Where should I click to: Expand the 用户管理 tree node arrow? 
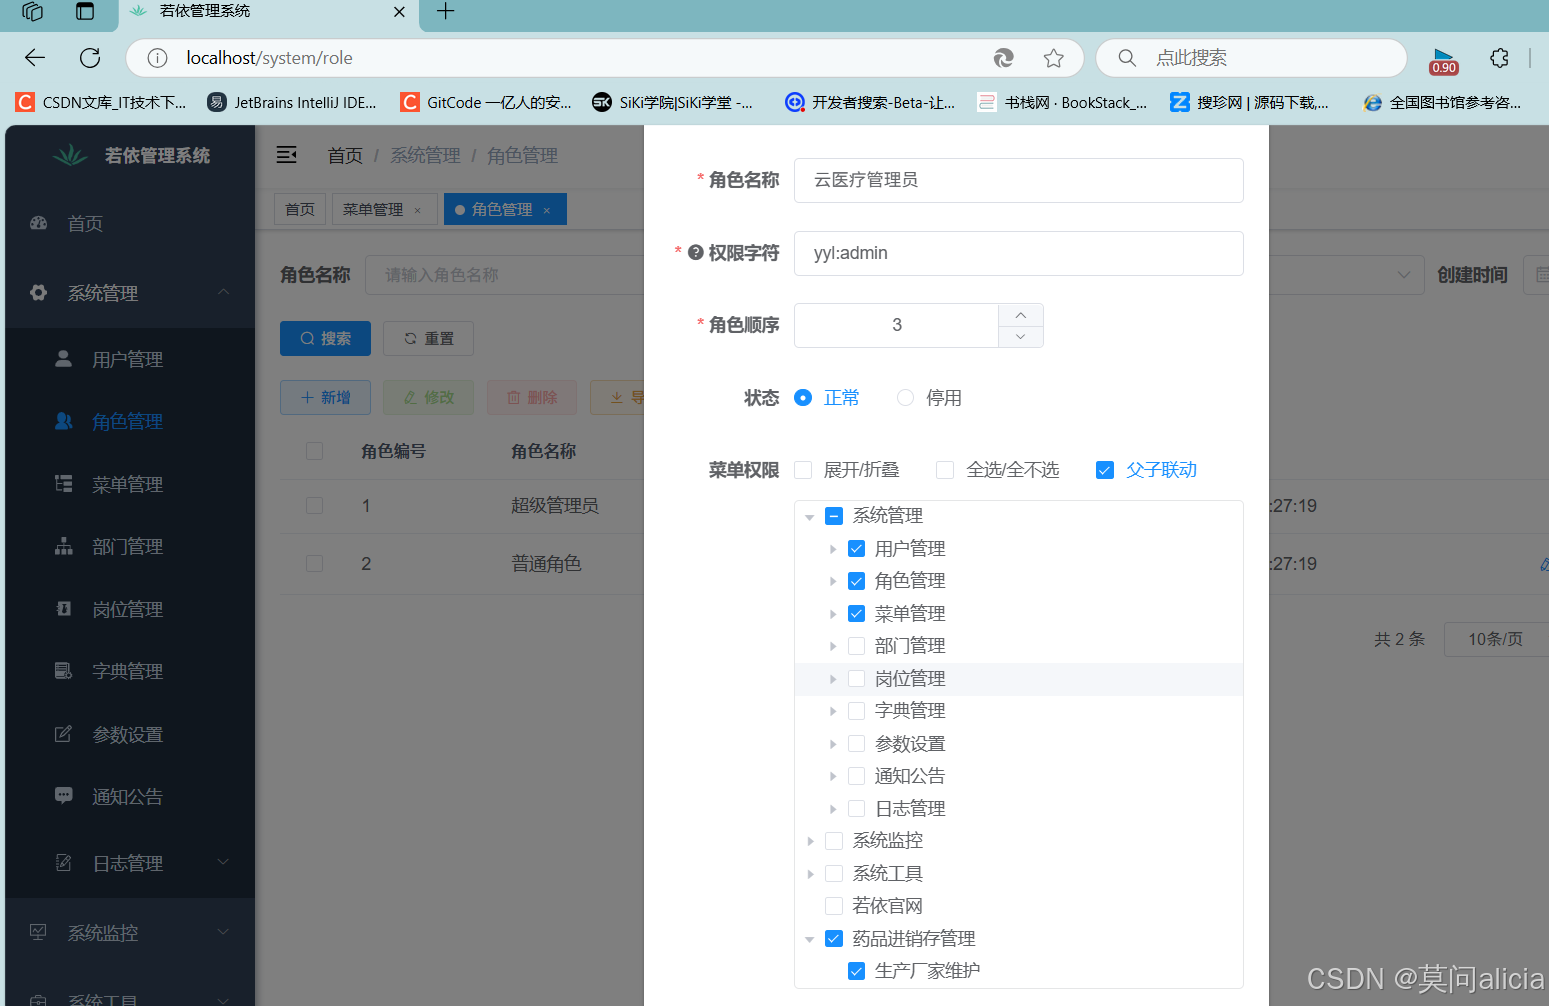[x=833, y=549]
